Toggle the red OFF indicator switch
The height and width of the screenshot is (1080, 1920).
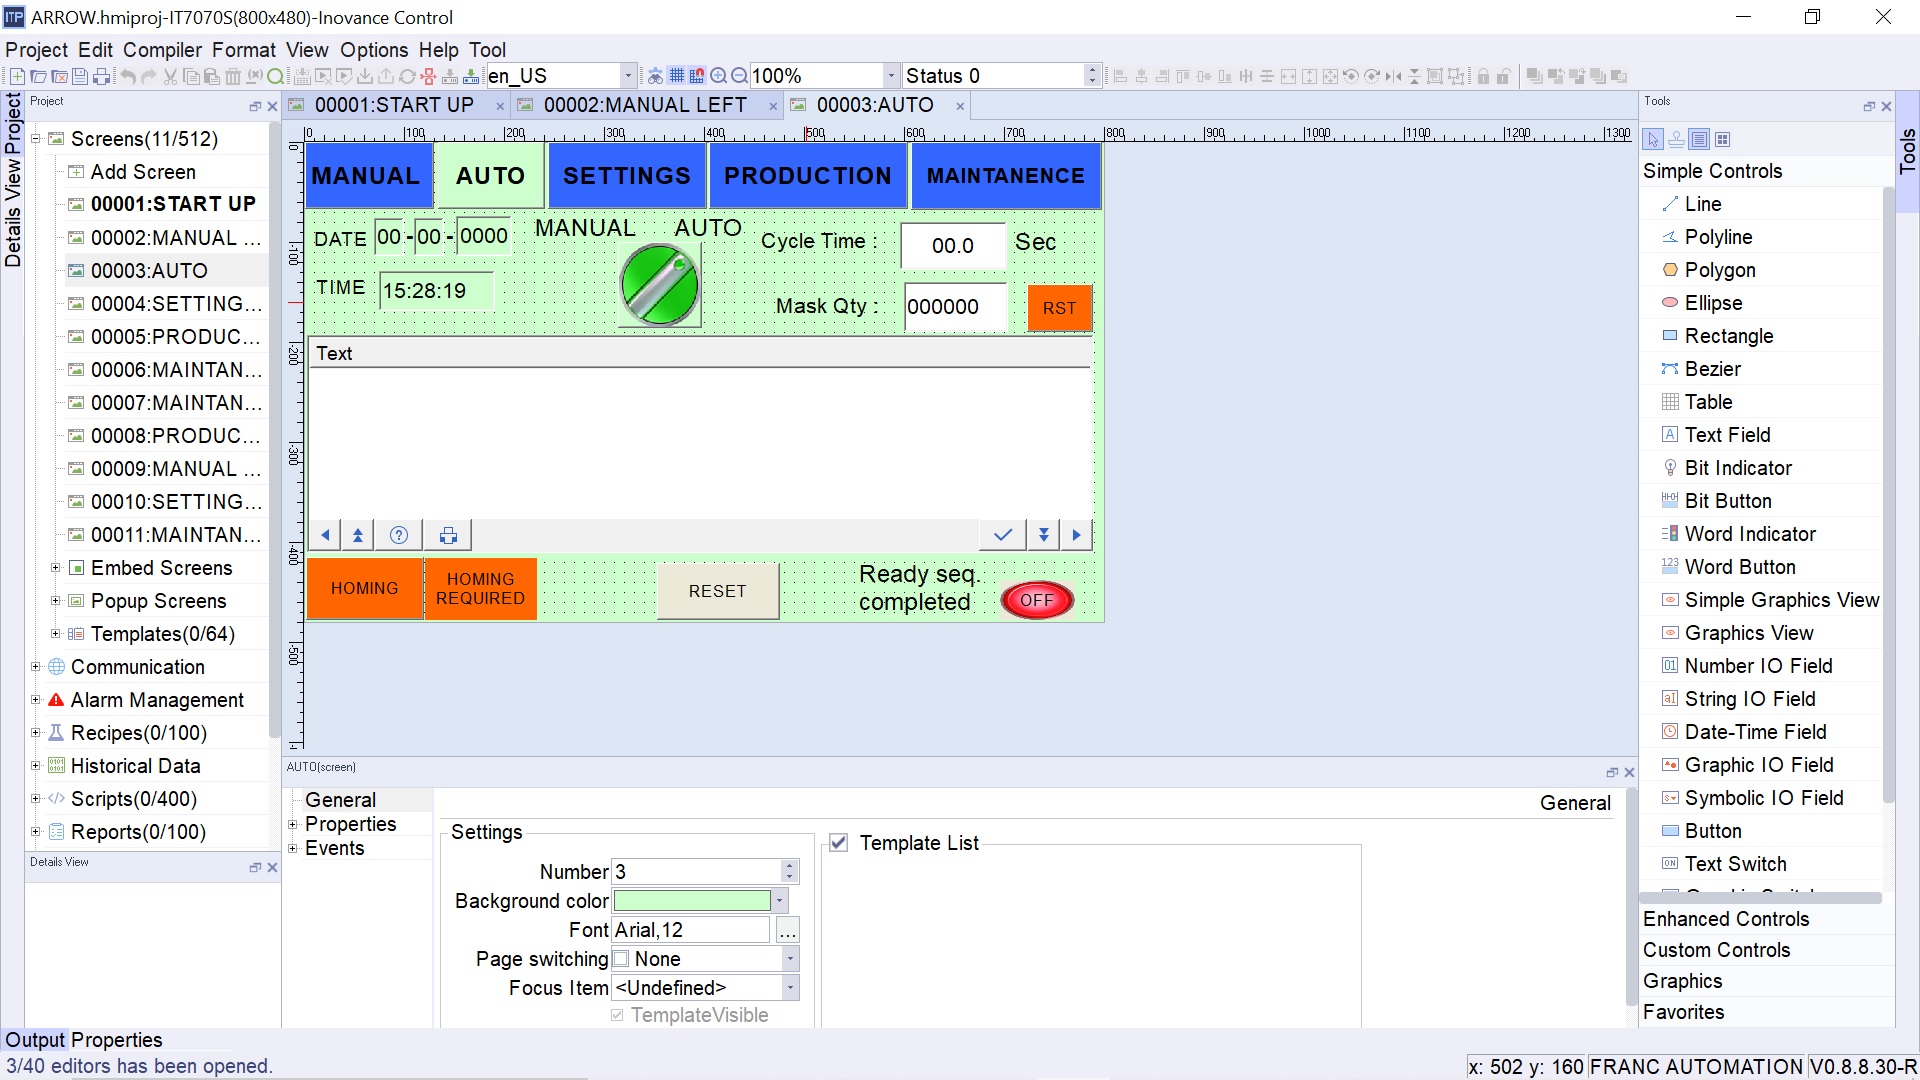tap(1037, 600)
